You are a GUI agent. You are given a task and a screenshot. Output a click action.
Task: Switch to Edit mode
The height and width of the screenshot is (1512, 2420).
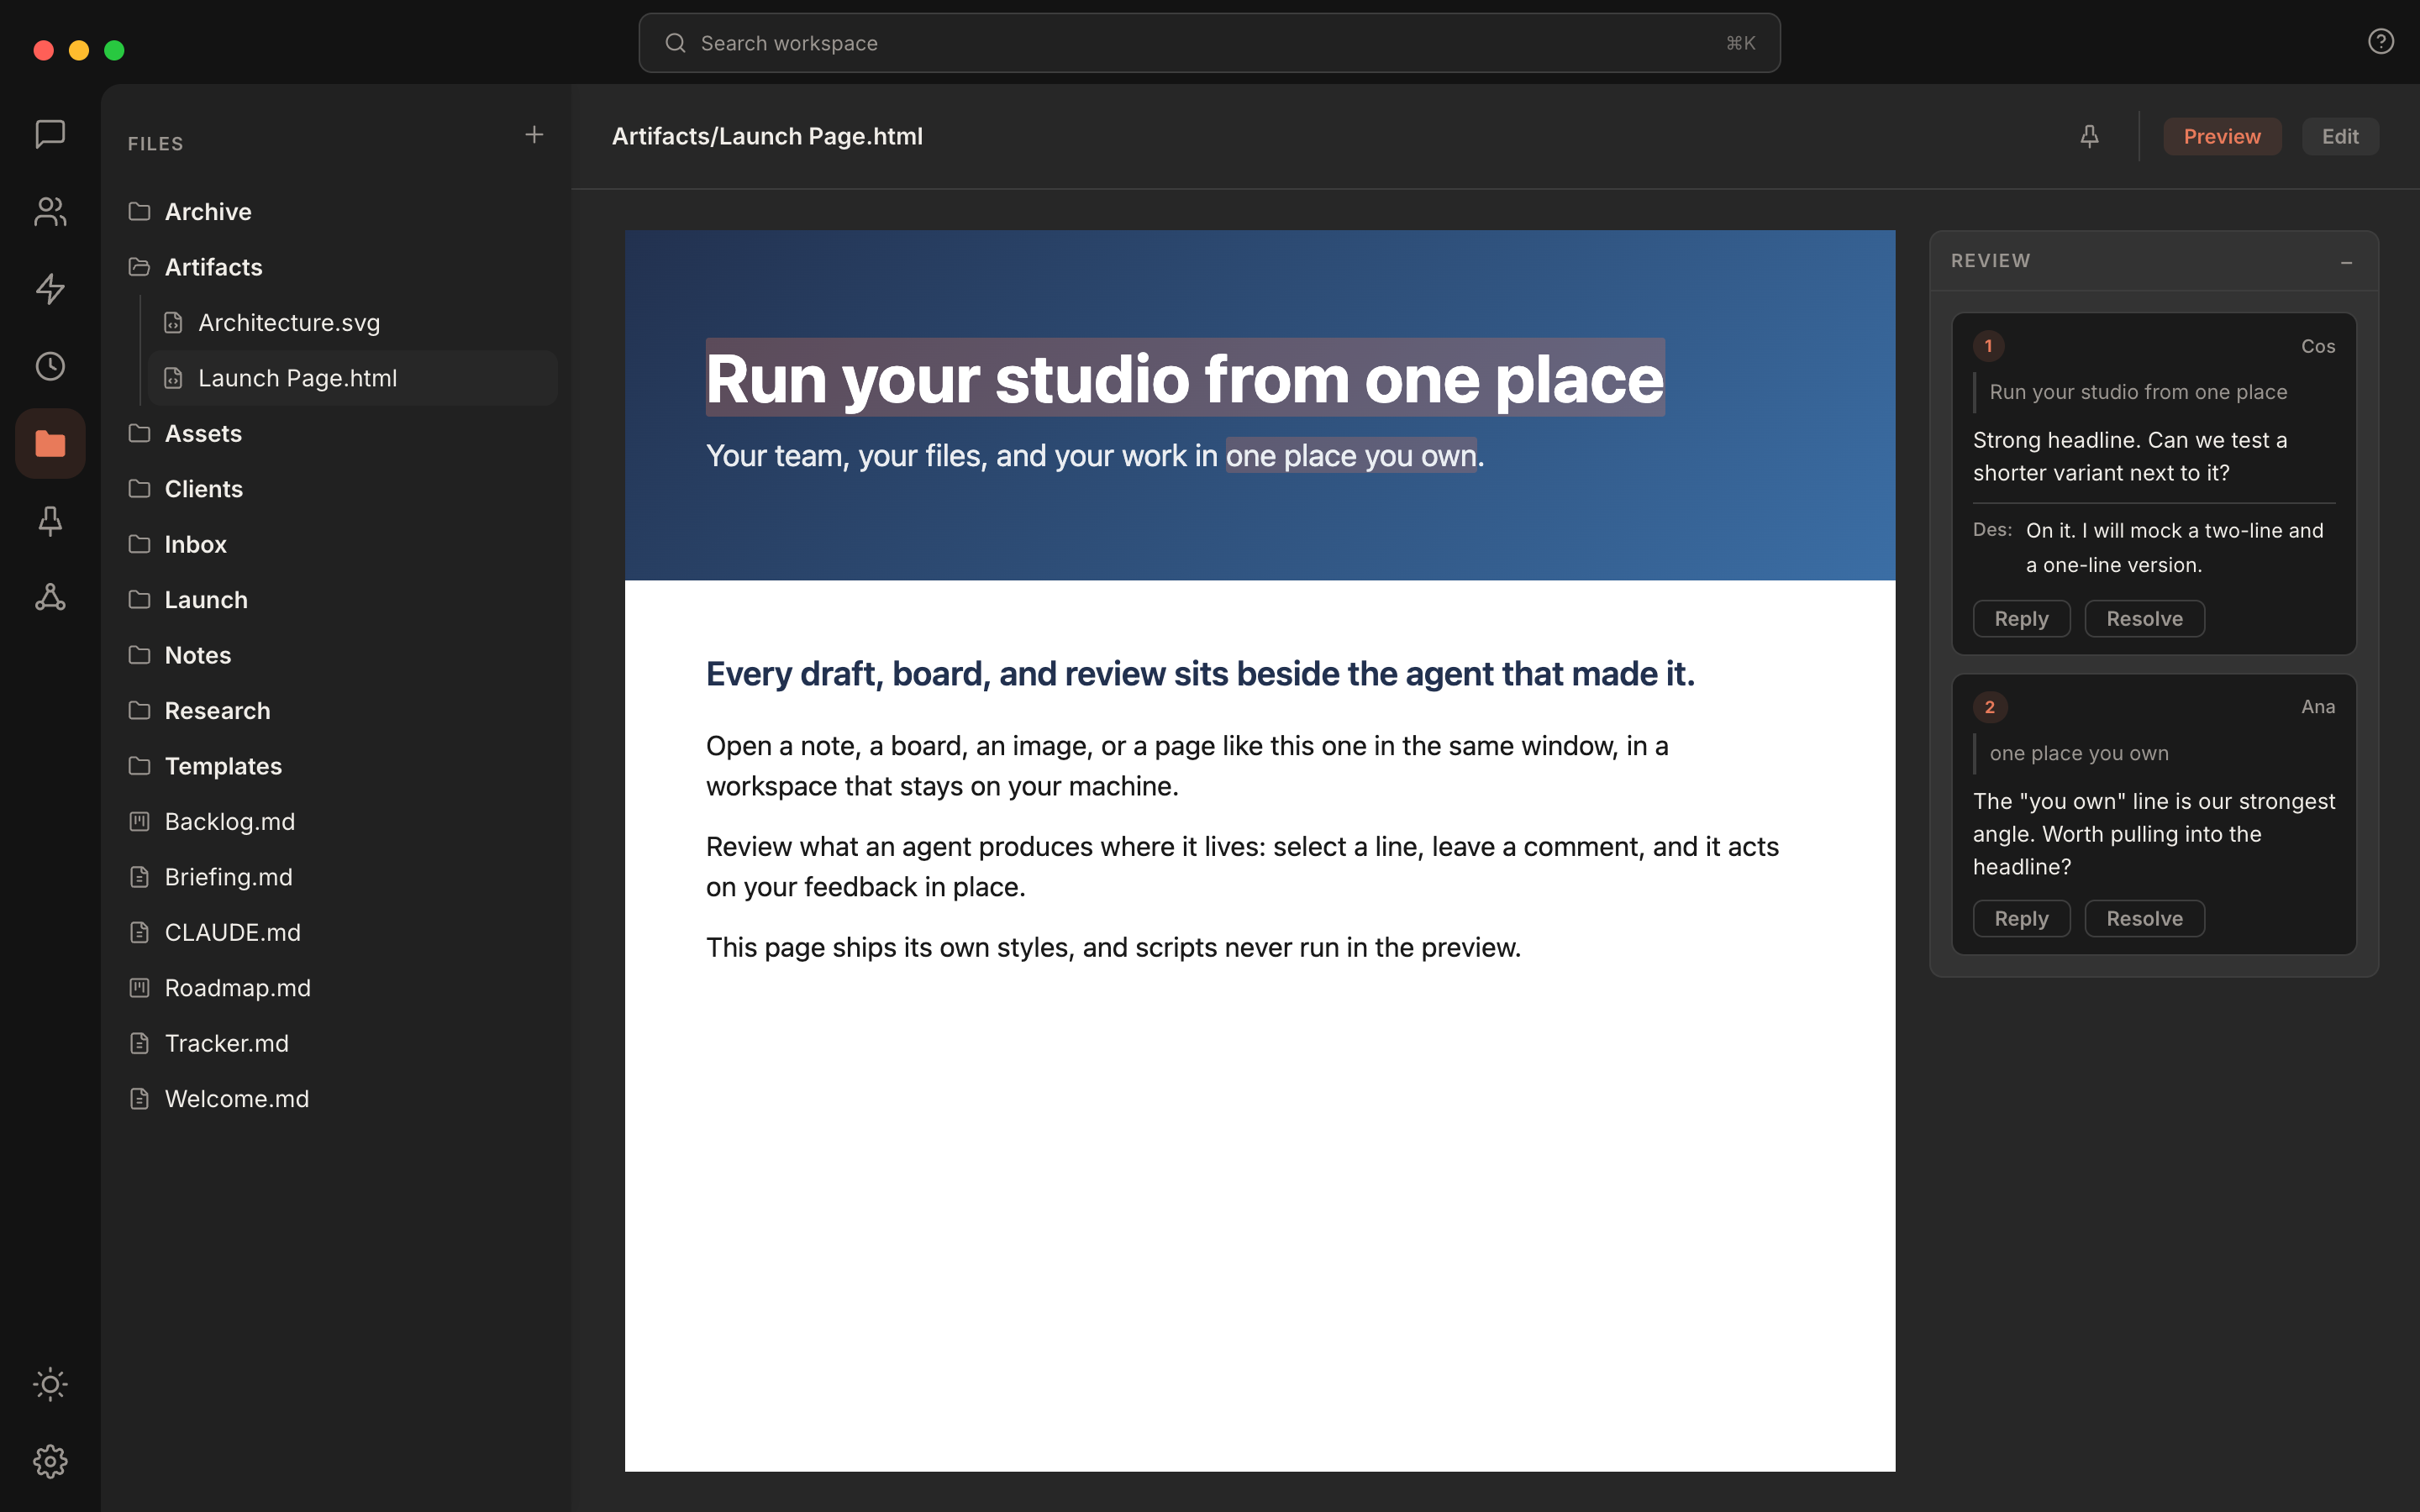click(2340, 136)
